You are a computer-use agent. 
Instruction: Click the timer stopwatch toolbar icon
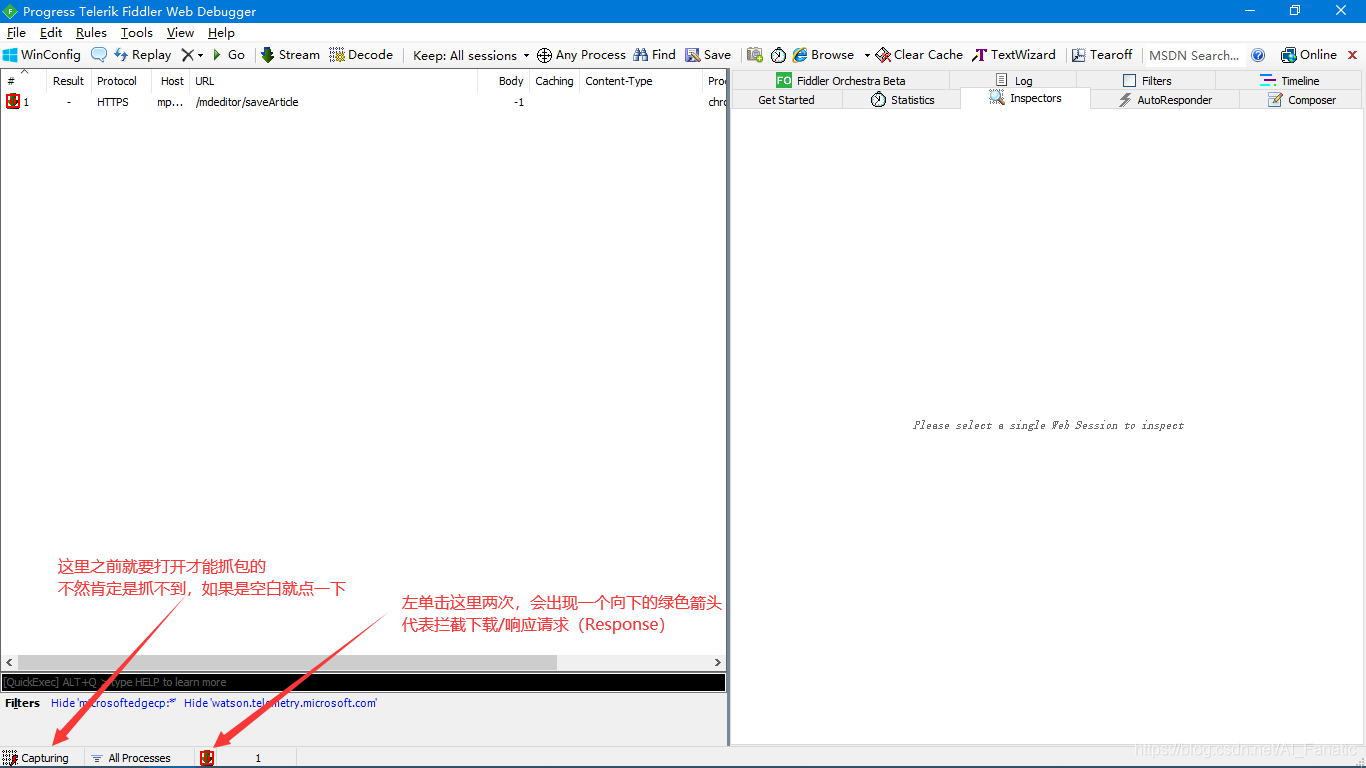(778, 55)
